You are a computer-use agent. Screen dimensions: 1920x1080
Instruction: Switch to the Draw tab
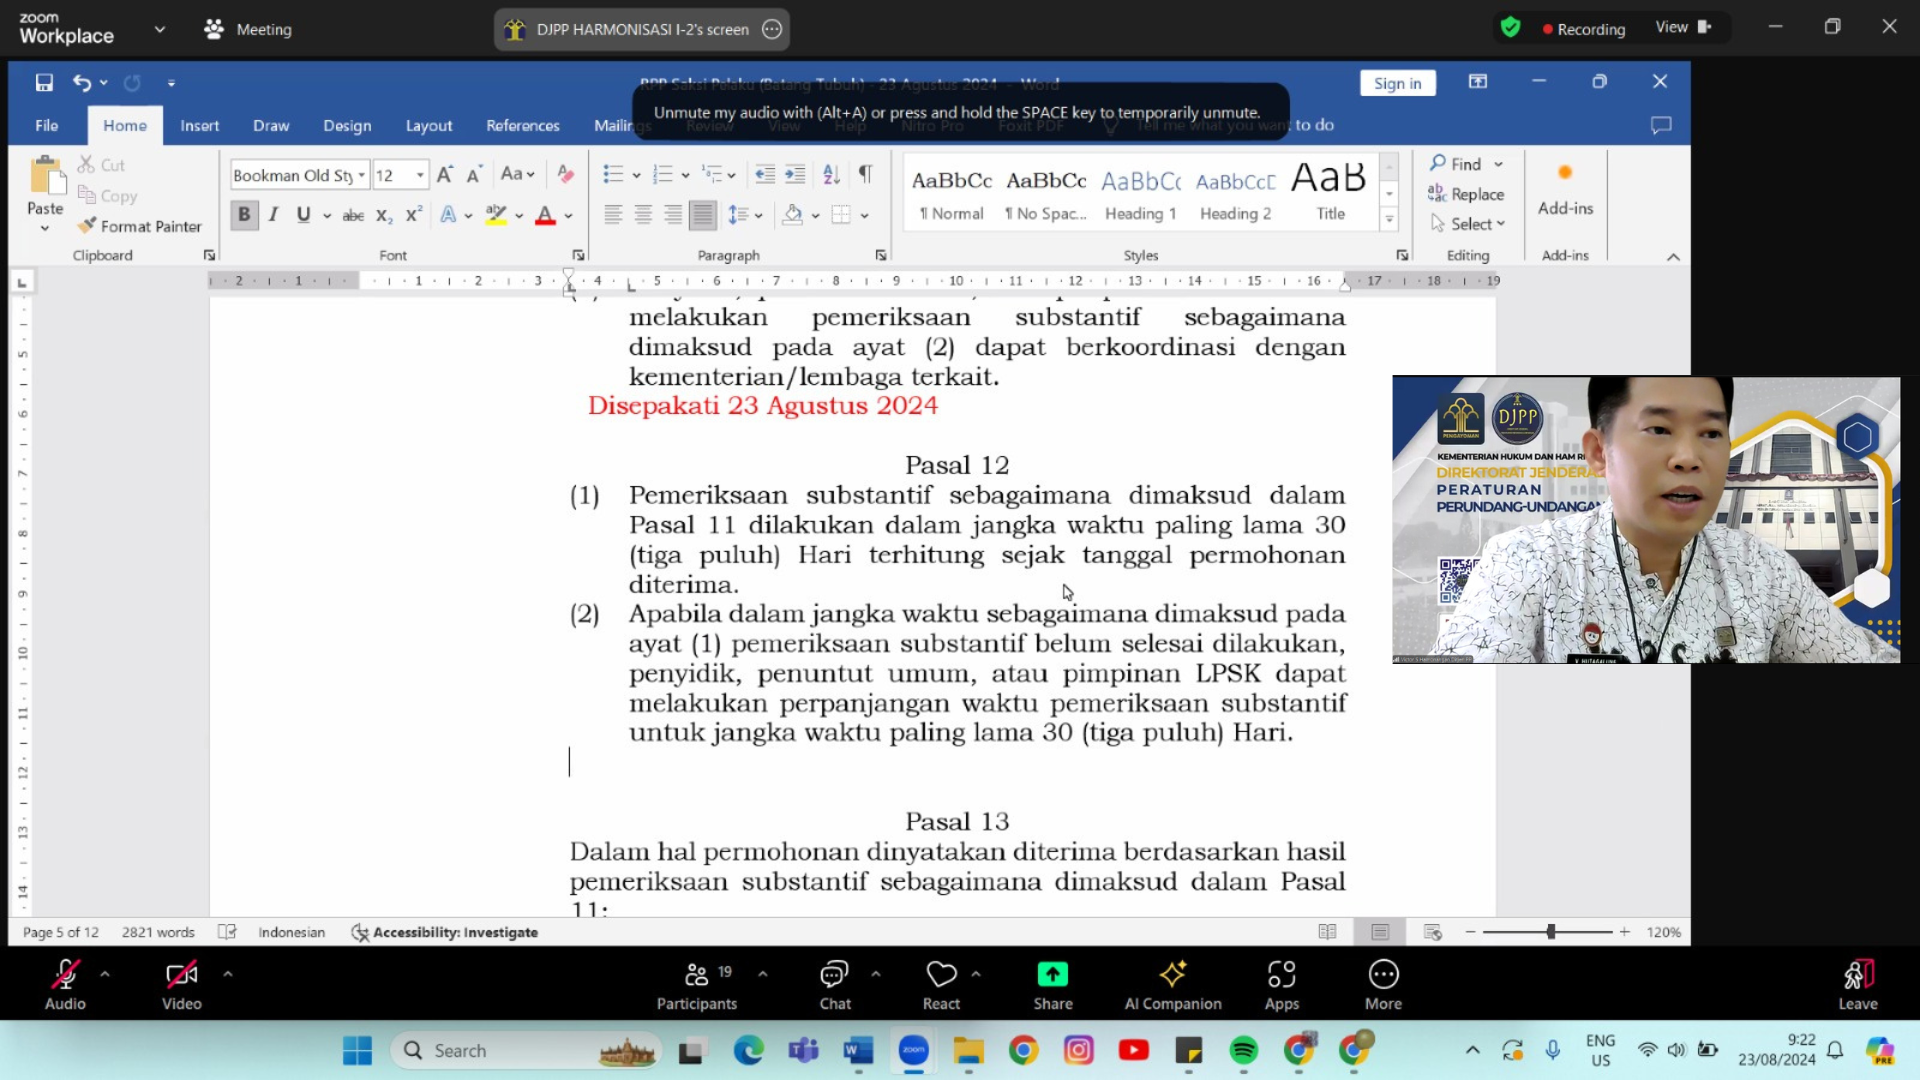tap(271, 125)
